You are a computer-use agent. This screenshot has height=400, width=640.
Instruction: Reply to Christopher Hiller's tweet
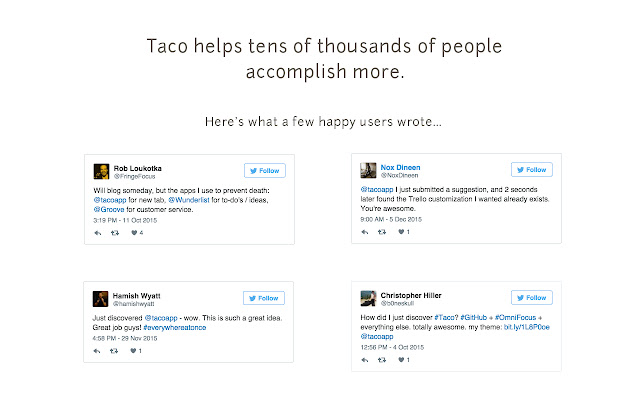364,362
